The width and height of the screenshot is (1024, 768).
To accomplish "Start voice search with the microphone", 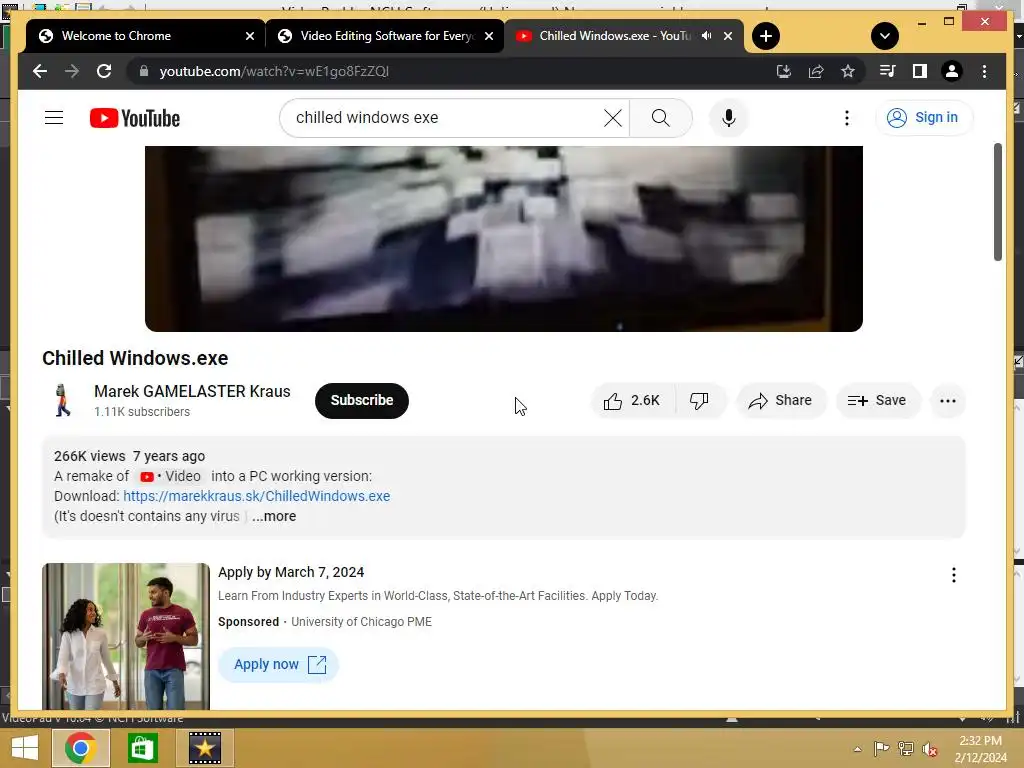I will tap(729, 118).
